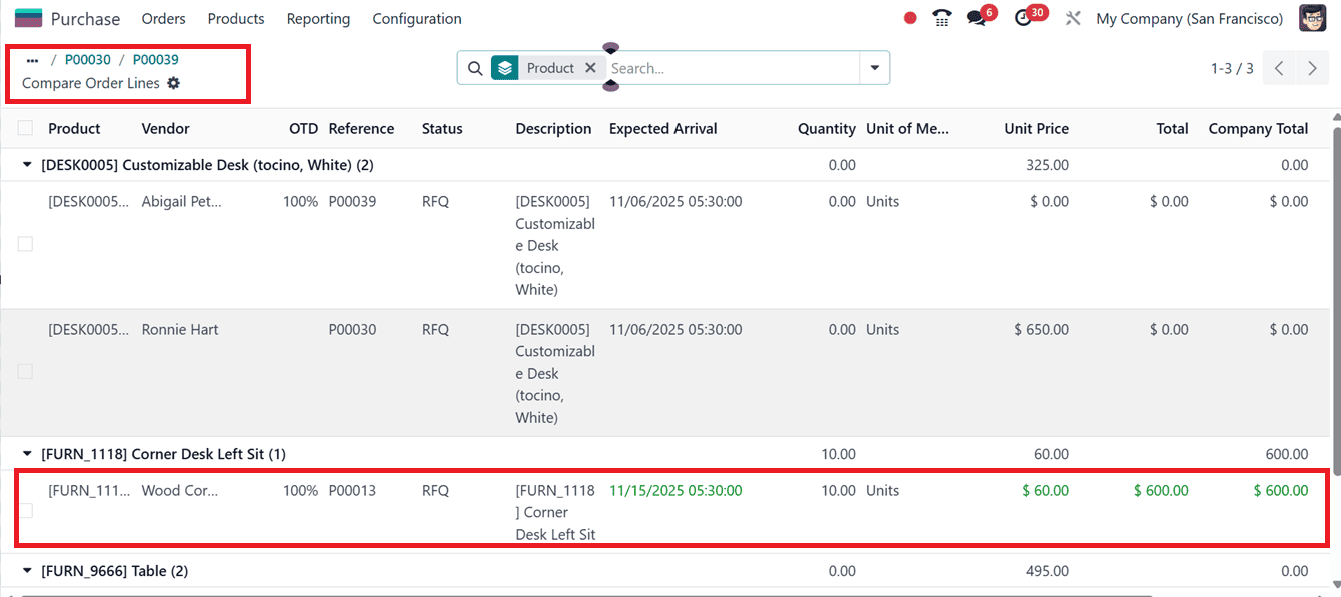Image resolution: width=1341 pixels, height=597 pixels.
Task: Check the checkbox on Abigail's DESK0005 row
Action: tap(25, 243)
